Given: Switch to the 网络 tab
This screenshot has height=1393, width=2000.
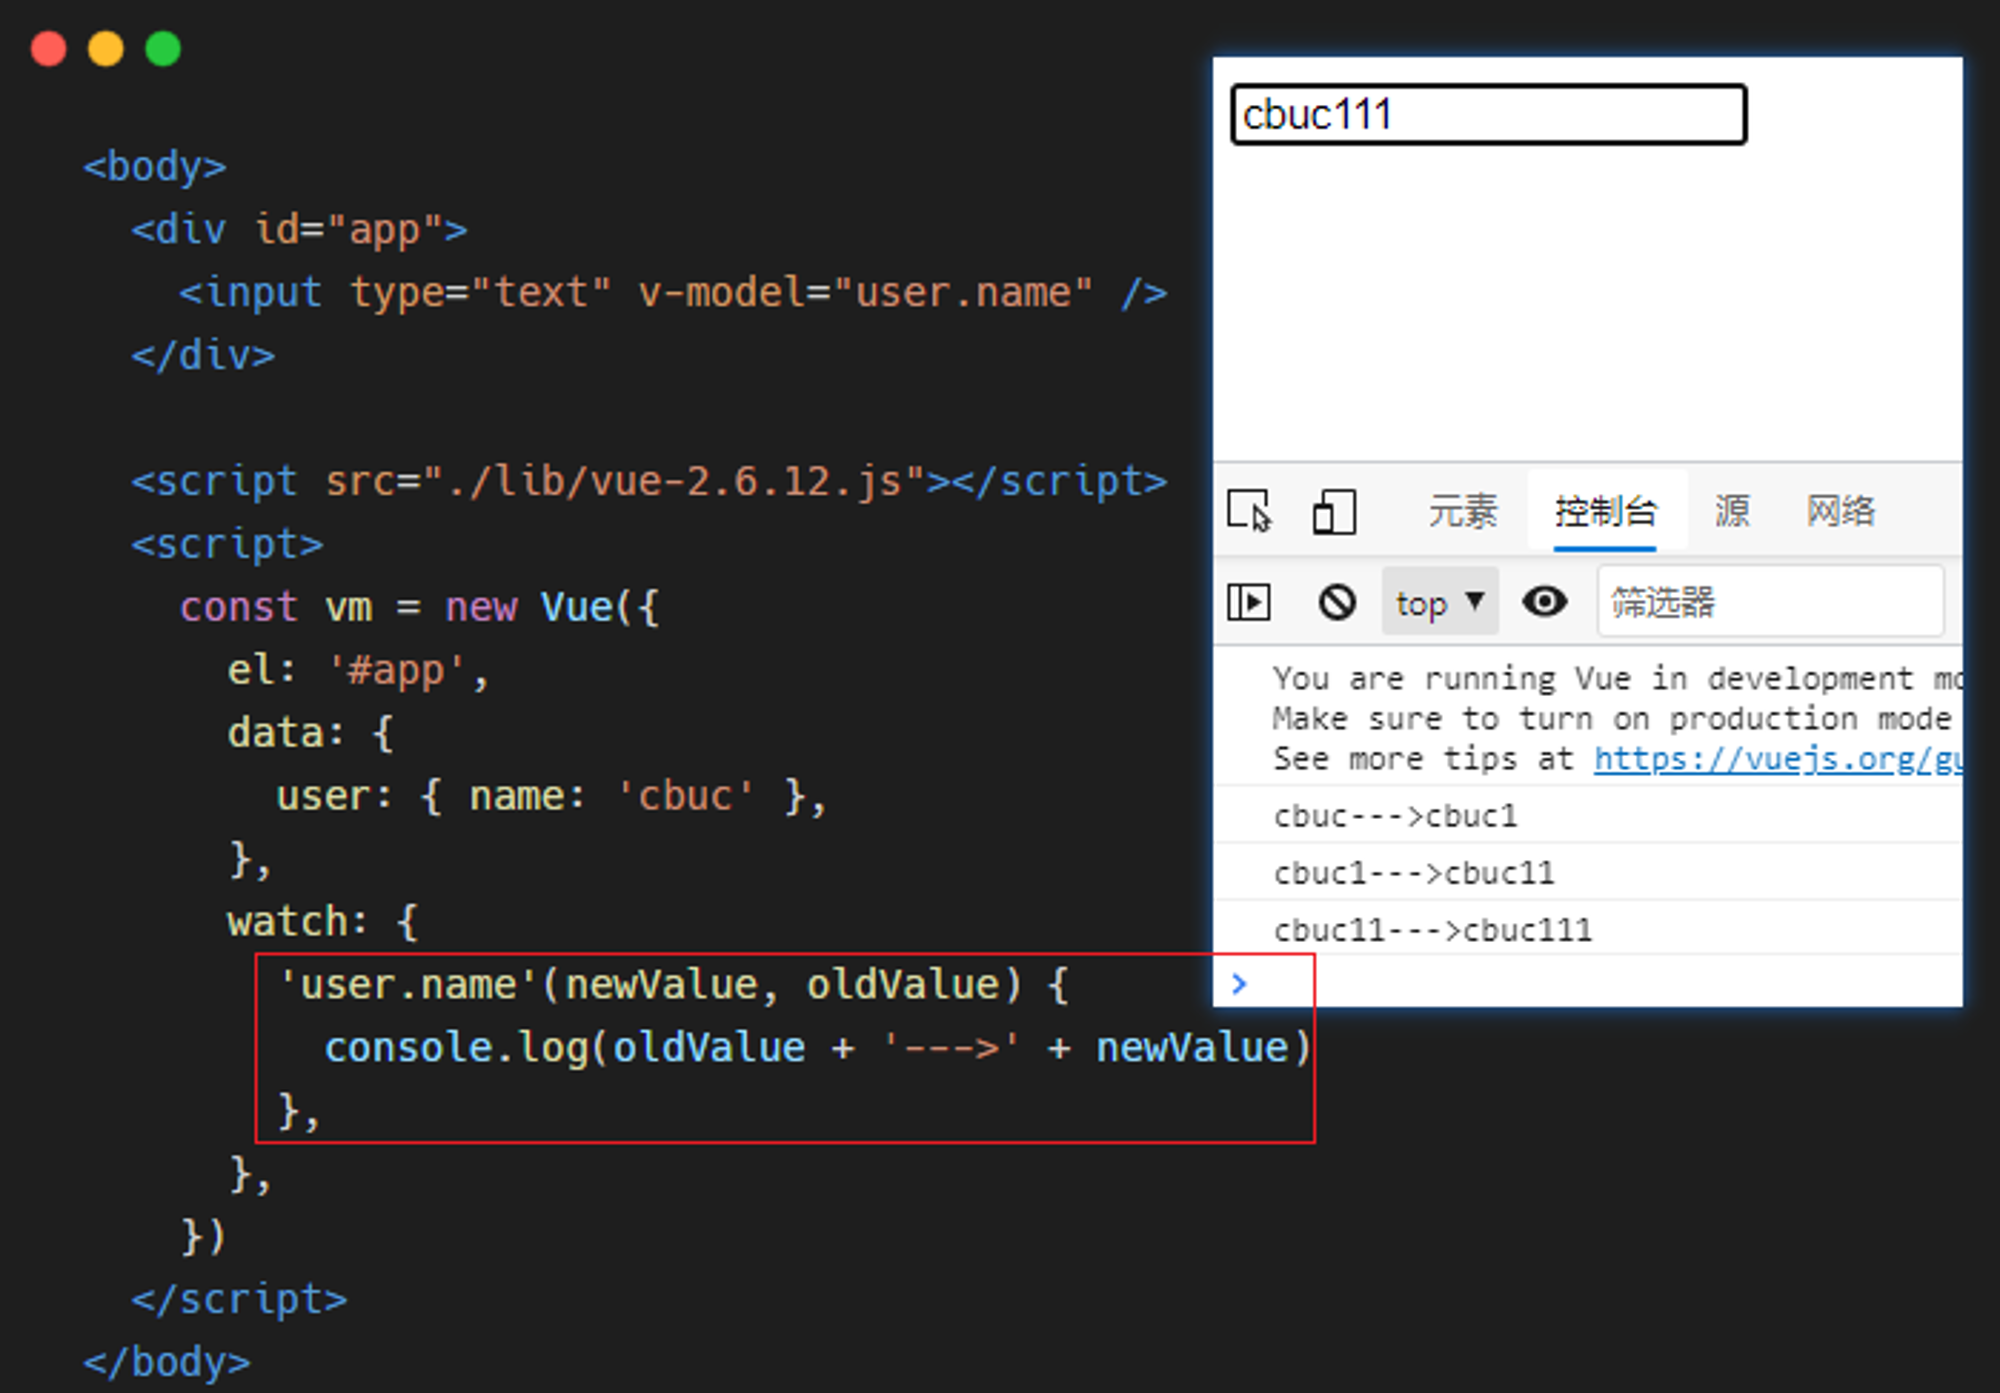Looking at the screenshot, I should pyautogui.click(x=1840, y=511).
